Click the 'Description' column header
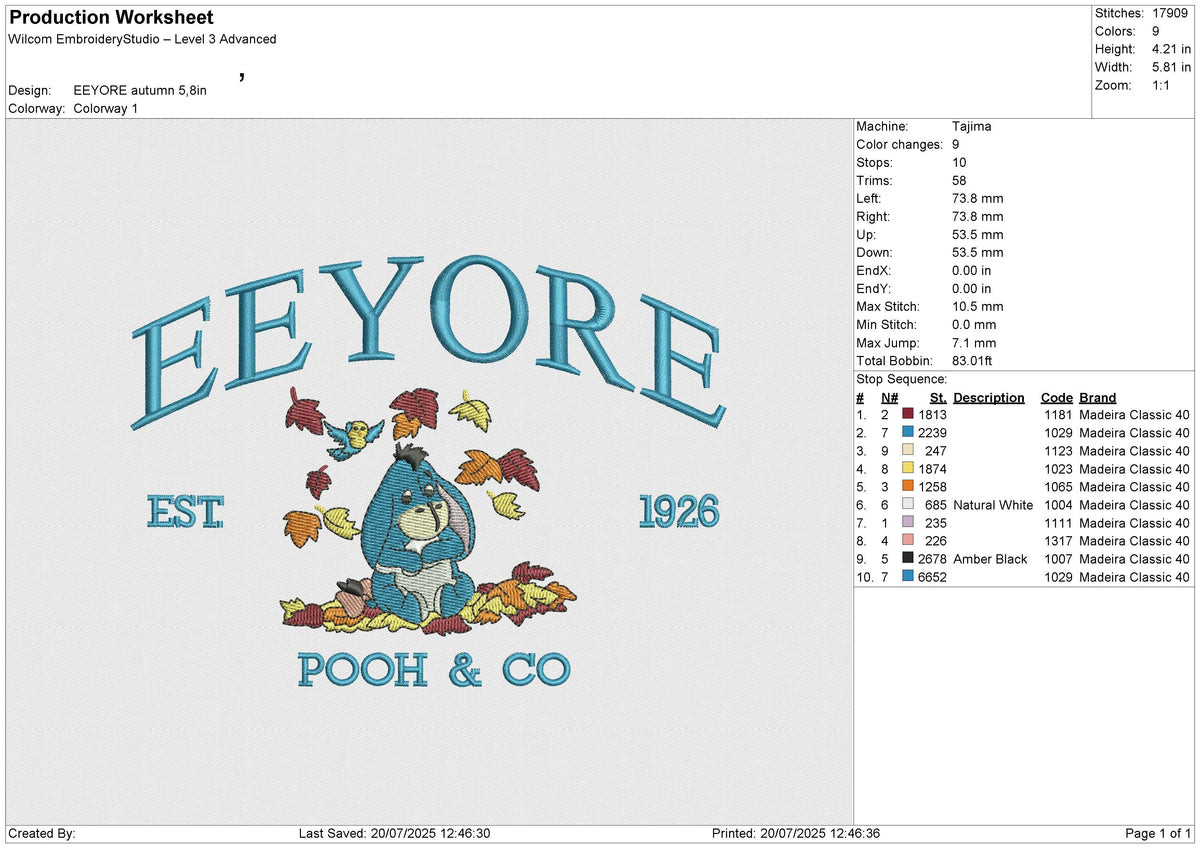Image resolution: width=1200 pixels, height=848 pixels. (x=989, y=397)
